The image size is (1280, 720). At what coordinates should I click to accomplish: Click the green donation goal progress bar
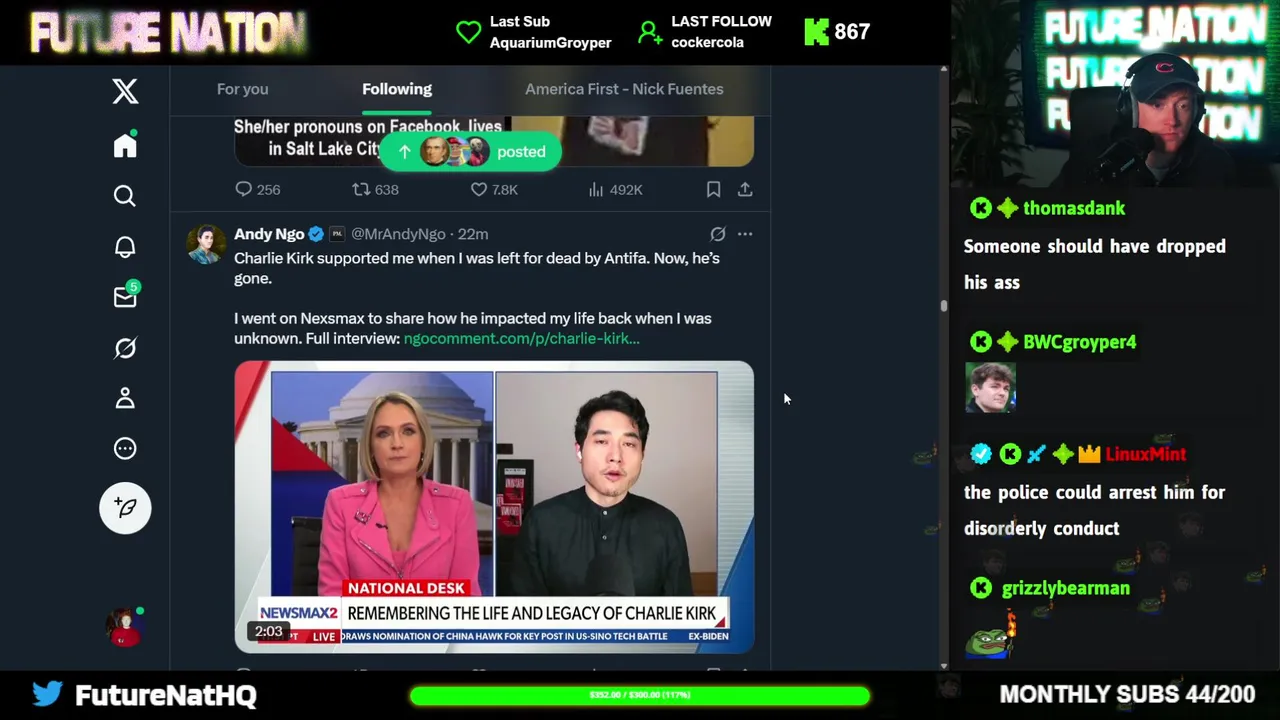point(640,695)
